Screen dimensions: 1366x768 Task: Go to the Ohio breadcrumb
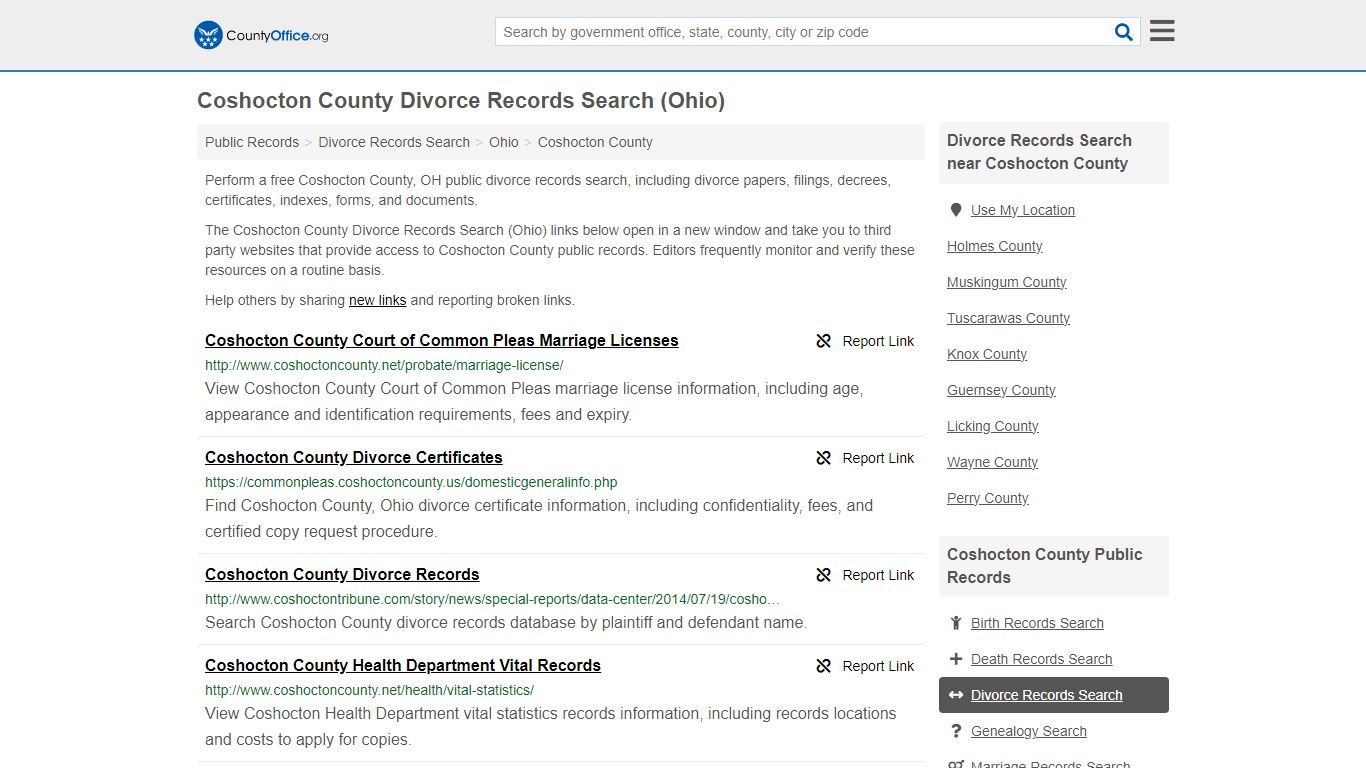click(x=504, y=142)
